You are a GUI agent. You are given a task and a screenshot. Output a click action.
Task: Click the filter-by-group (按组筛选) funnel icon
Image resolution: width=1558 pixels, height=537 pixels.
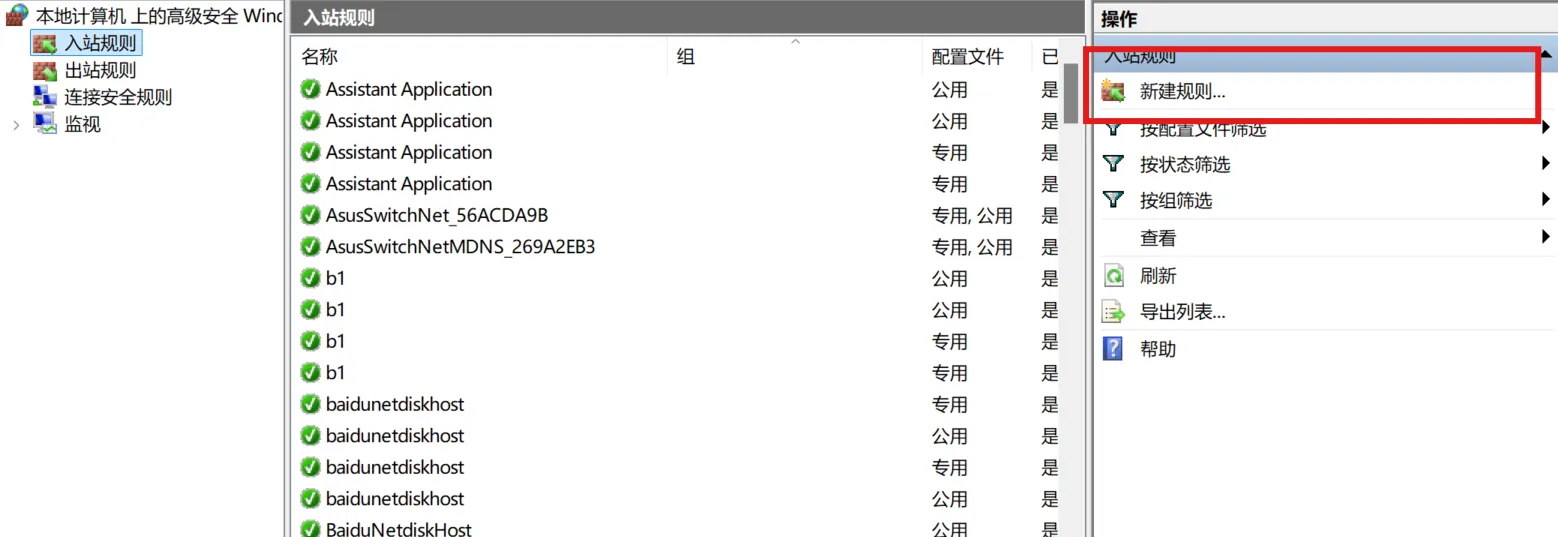coord(1113,200)
